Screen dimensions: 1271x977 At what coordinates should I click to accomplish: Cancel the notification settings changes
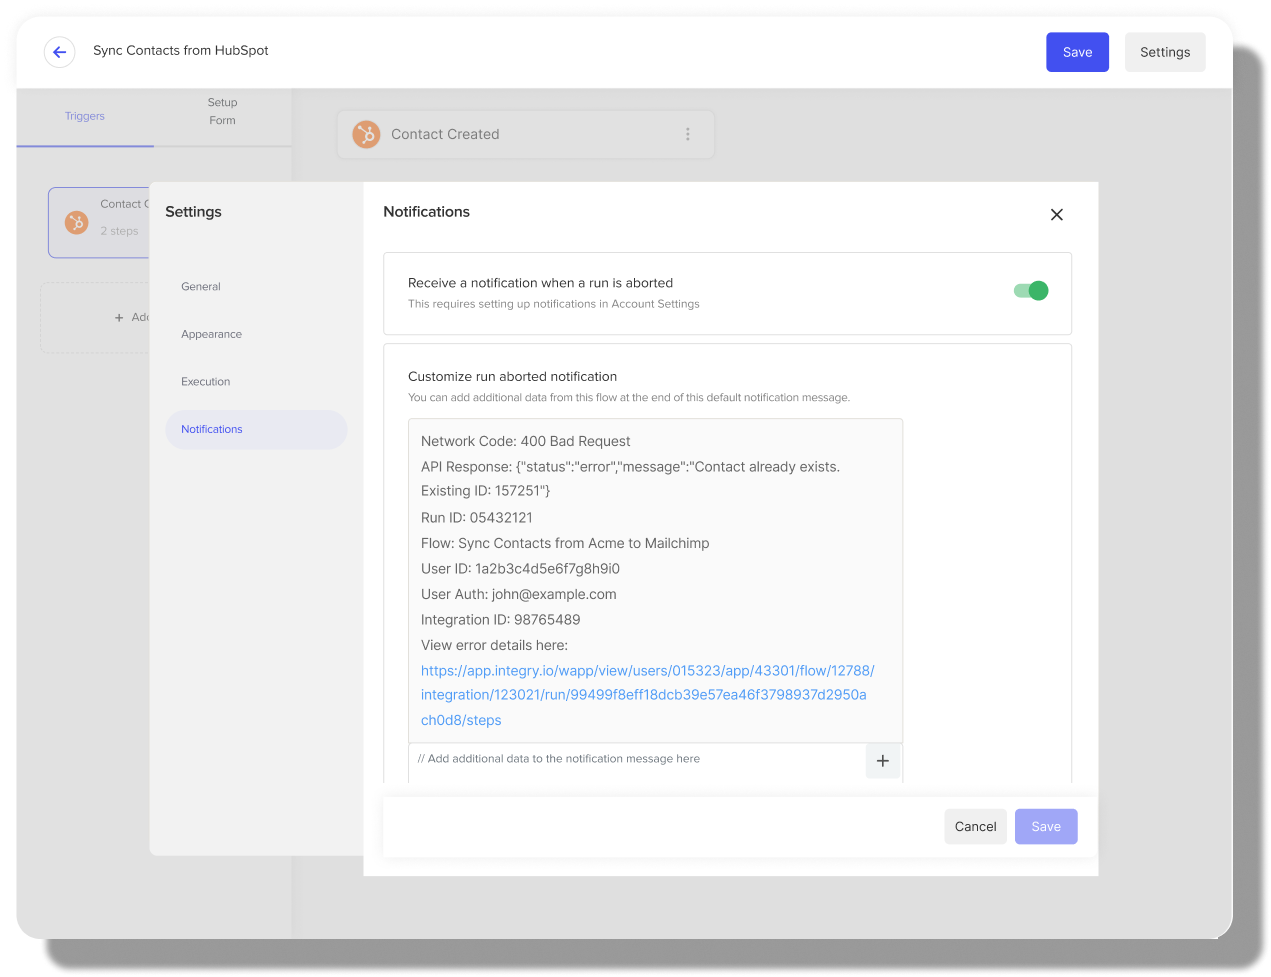tap(976, 827)
